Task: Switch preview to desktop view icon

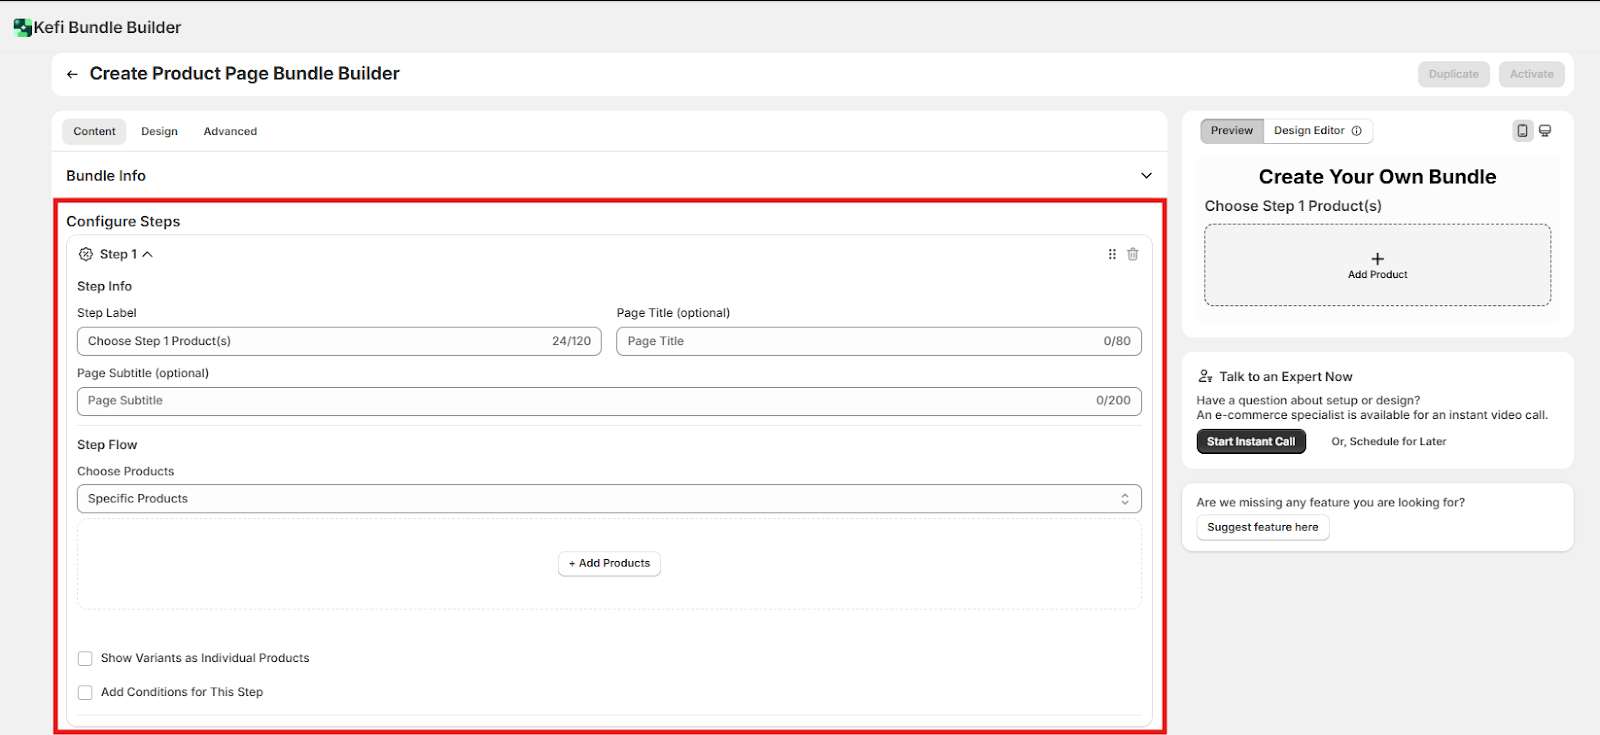Action: coord(1545,131)
